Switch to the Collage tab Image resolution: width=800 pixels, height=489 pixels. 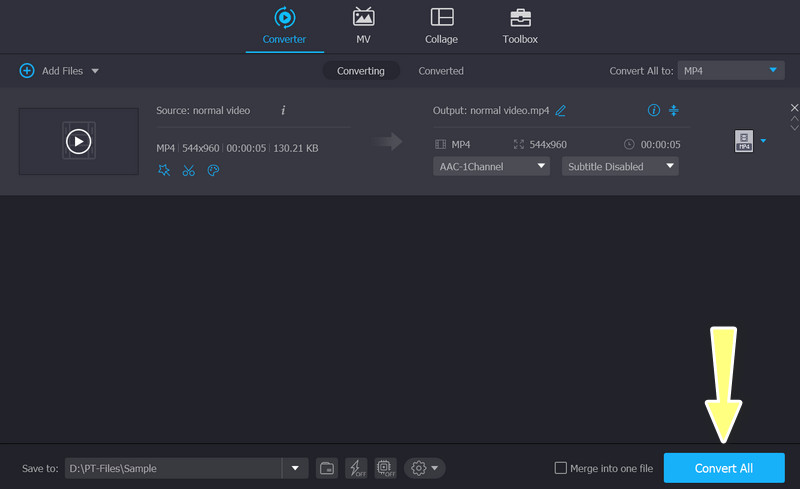click(x=441, y=26)
